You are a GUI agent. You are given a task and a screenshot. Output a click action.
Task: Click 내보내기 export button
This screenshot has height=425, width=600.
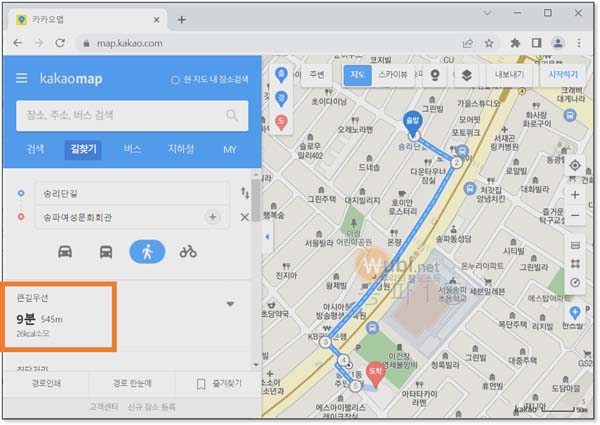point(509,75)
